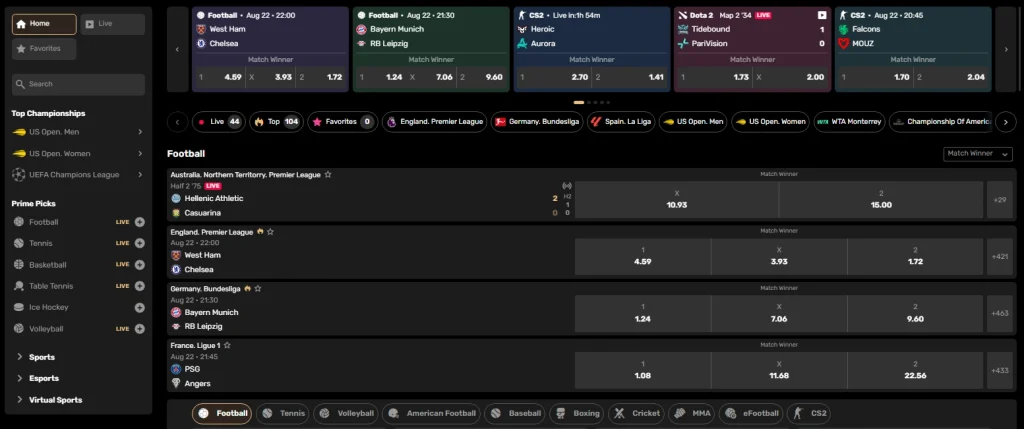Favorite the England Premier League star

click(x=270, y=231)
